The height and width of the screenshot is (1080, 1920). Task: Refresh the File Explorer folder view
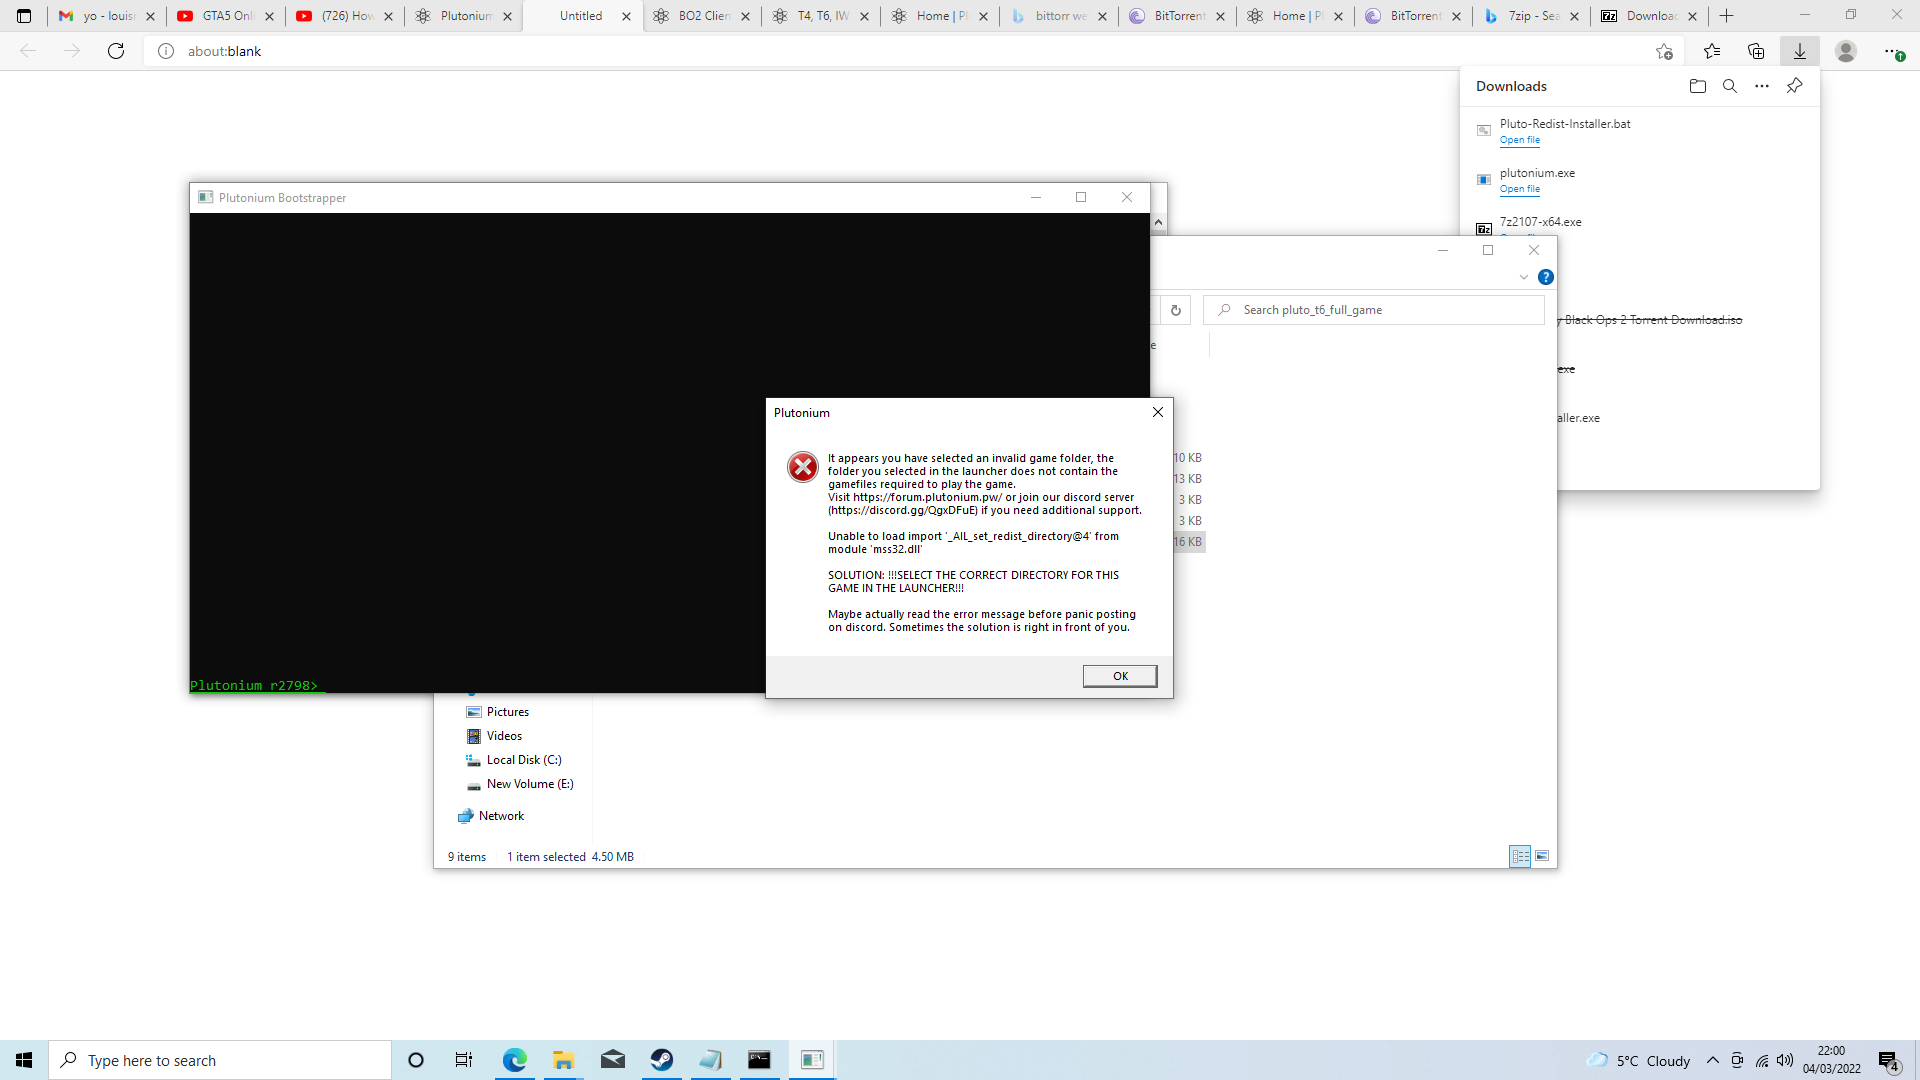pos(1176,310)
